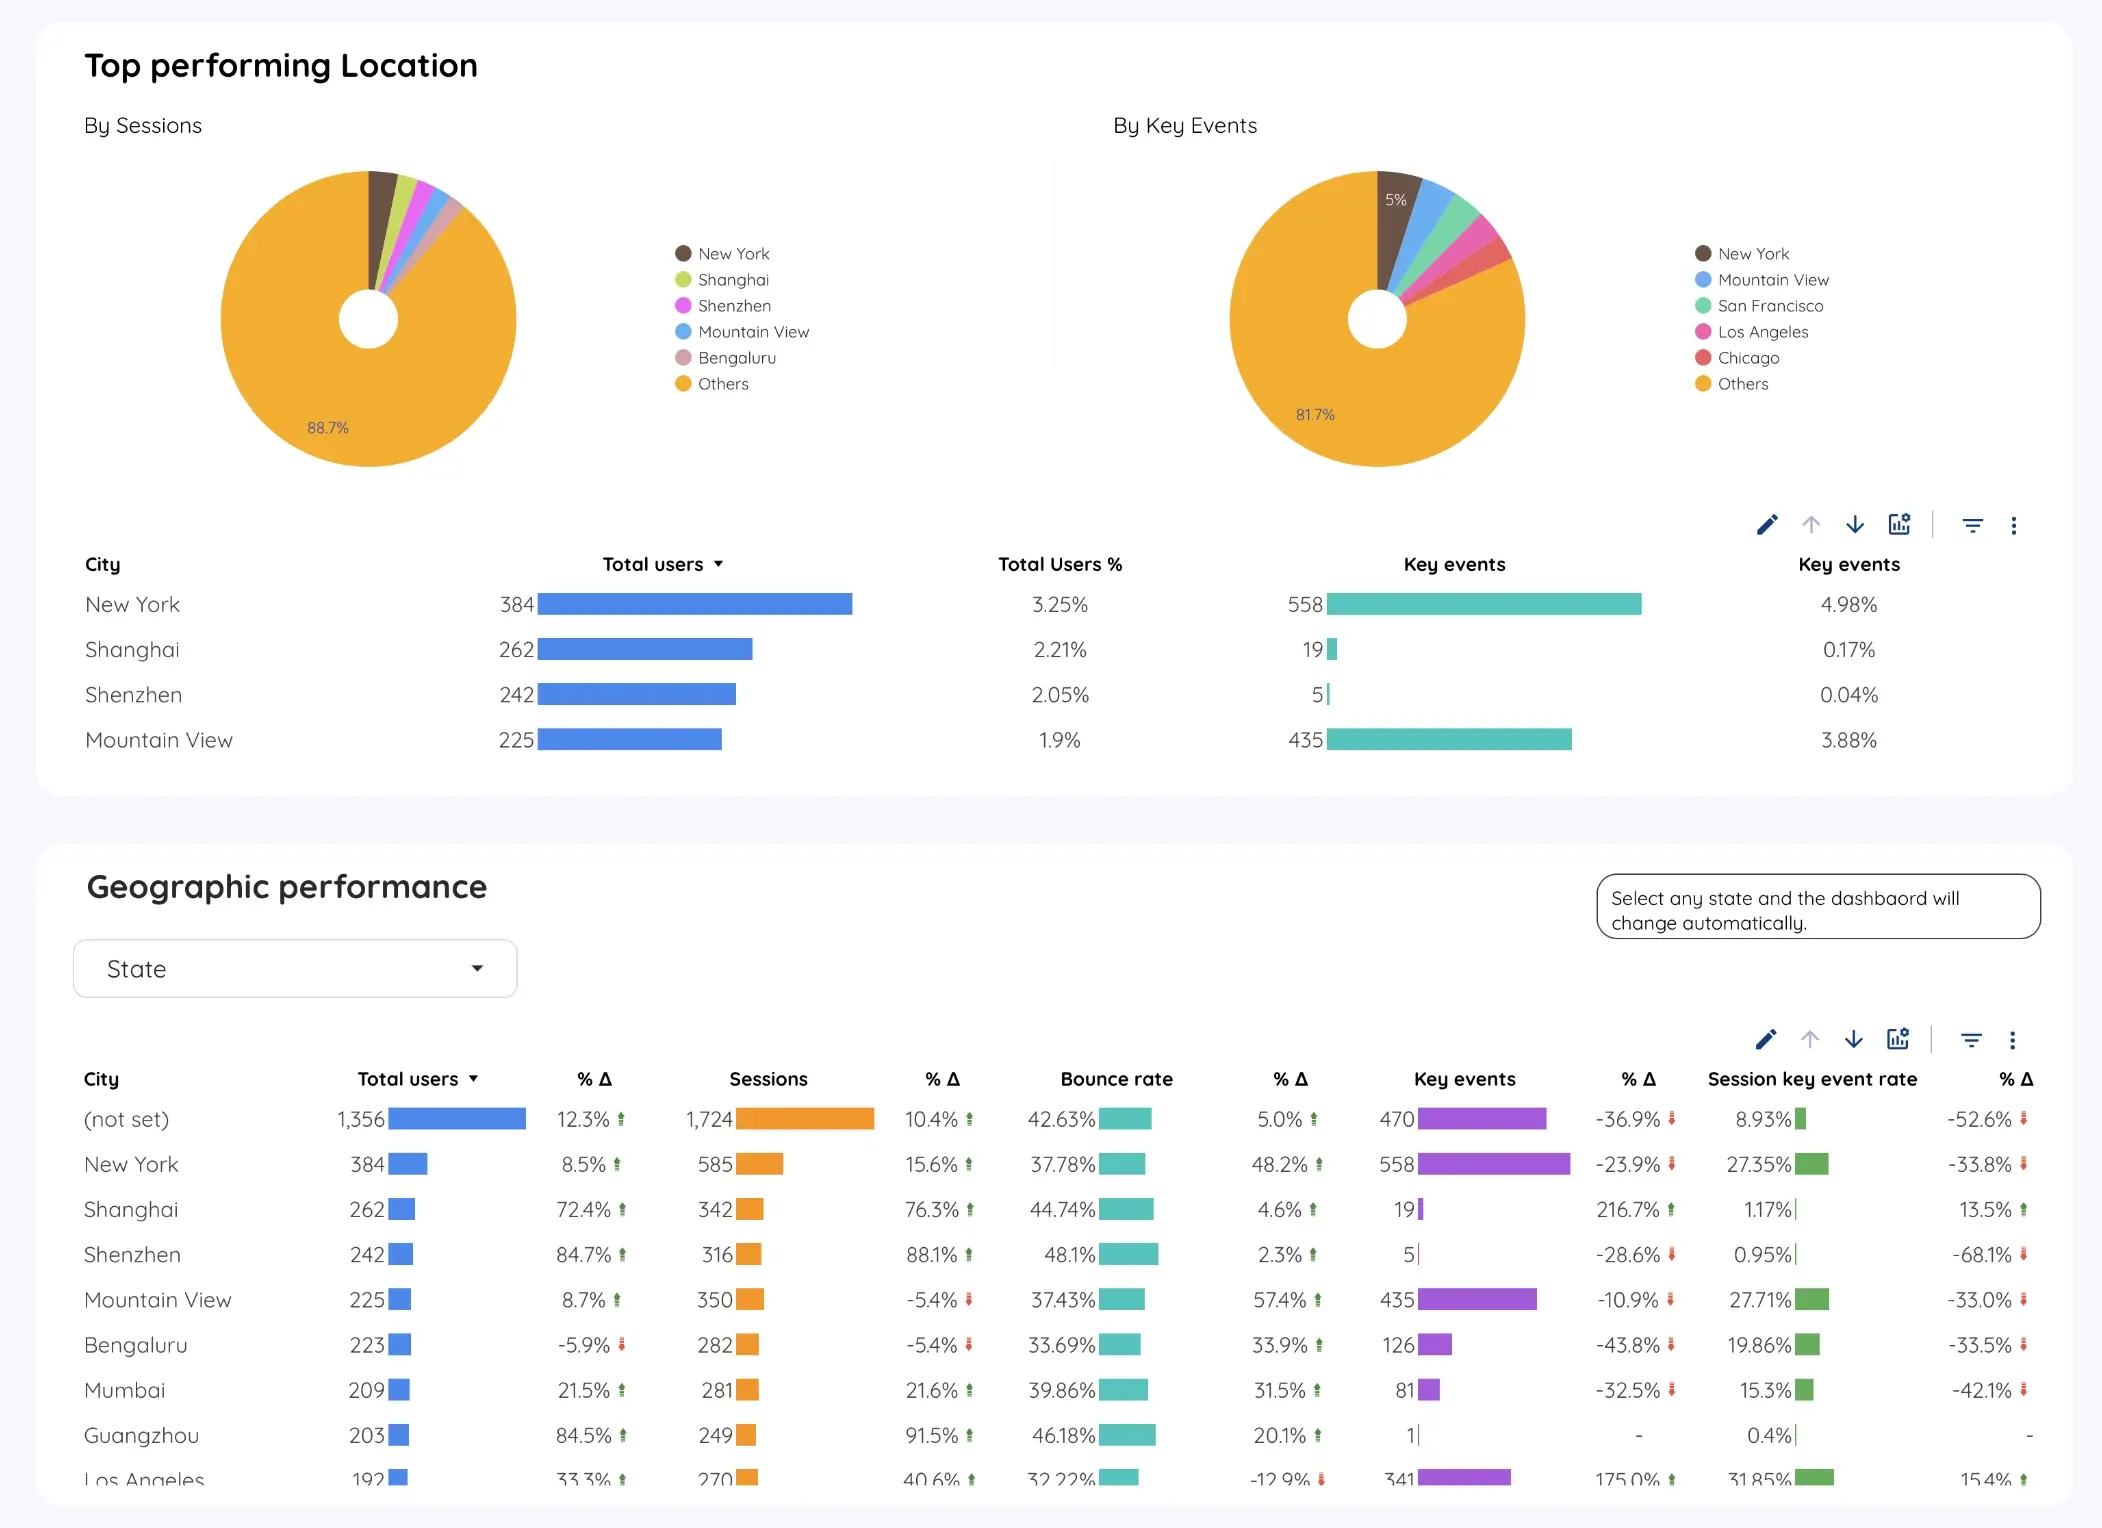Open the three-dot menu above the top locations table
2102x1528 pixels.
tap(2014, 526)
